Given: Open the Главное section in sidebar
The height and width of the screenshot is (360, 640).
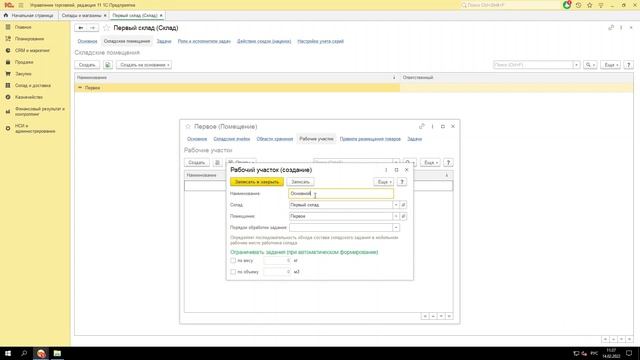Looking at the screenshot, I should coord(23,27).
